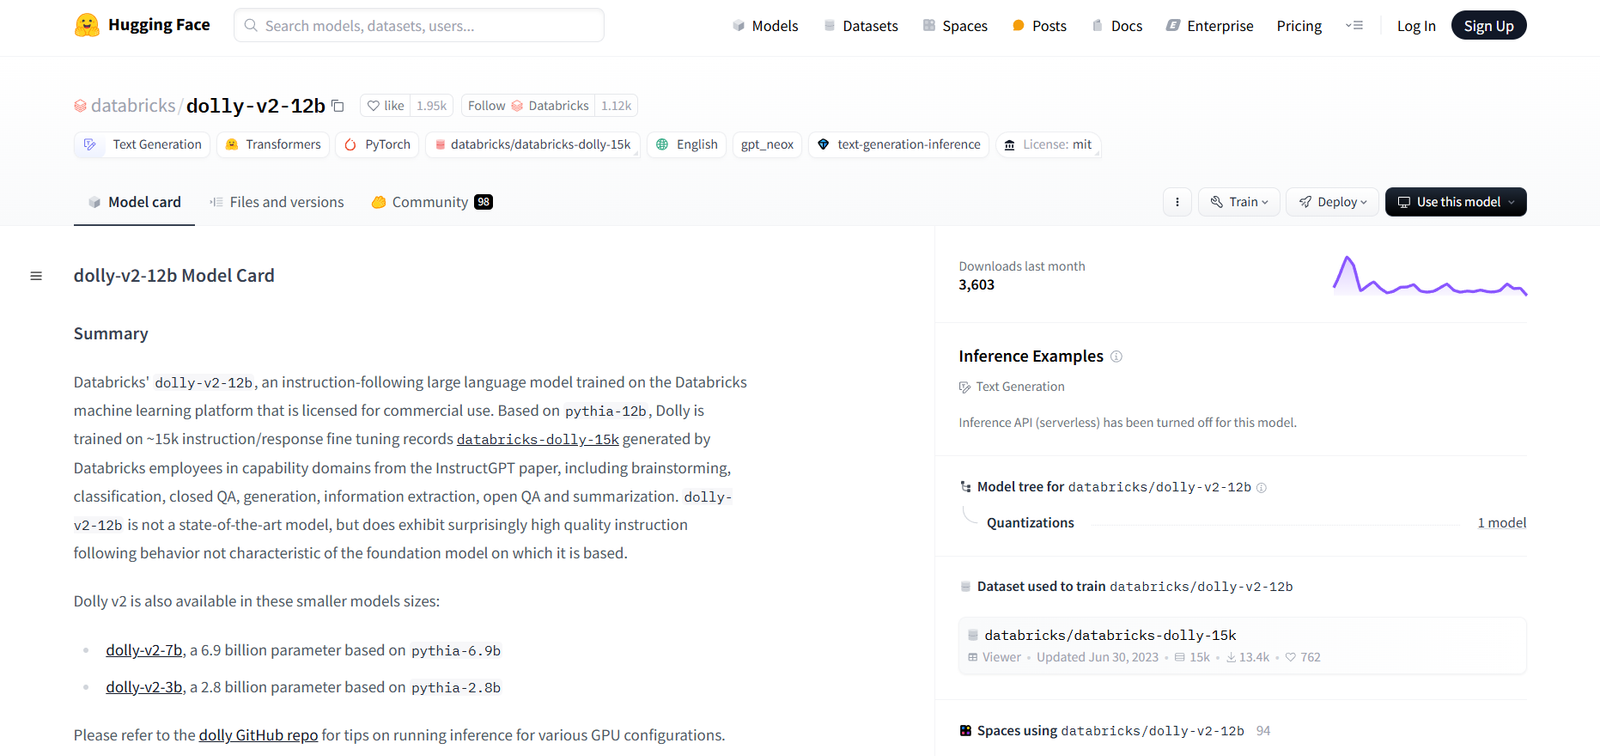This screenshot has height=756, width=1600.
Task: Copy model name with the copy icon
Action: 338,106
